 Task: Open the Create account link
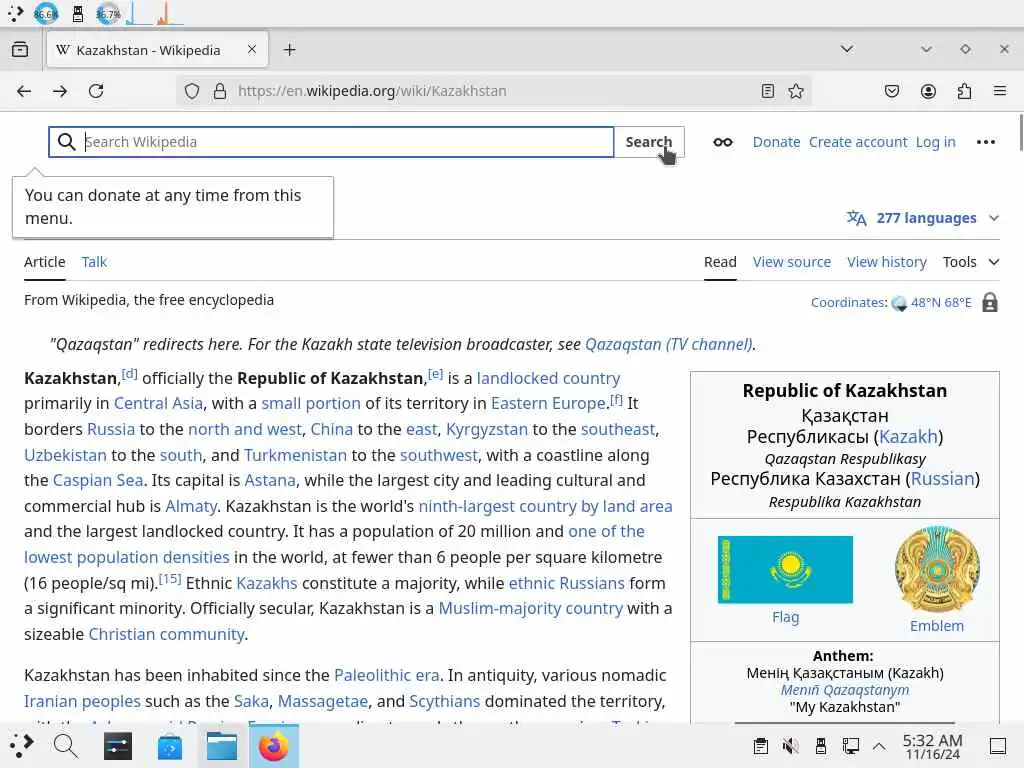click(x=858, y=142)
